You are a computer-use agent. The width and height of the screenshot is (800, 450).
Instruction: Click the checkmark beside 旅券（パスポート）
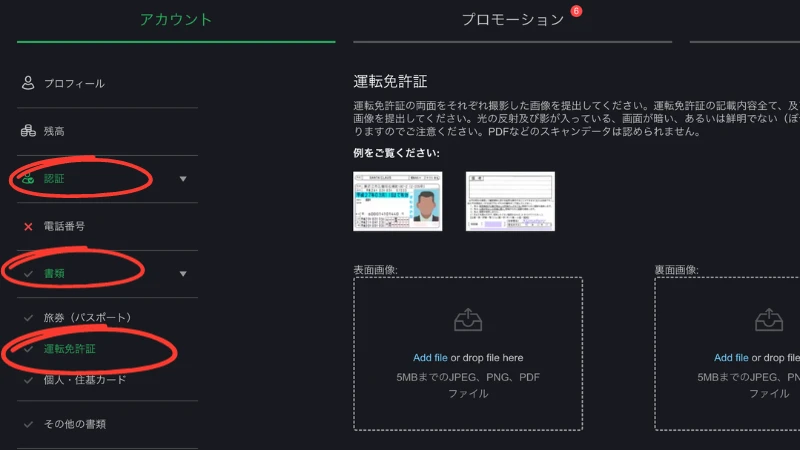pos(28,318)
